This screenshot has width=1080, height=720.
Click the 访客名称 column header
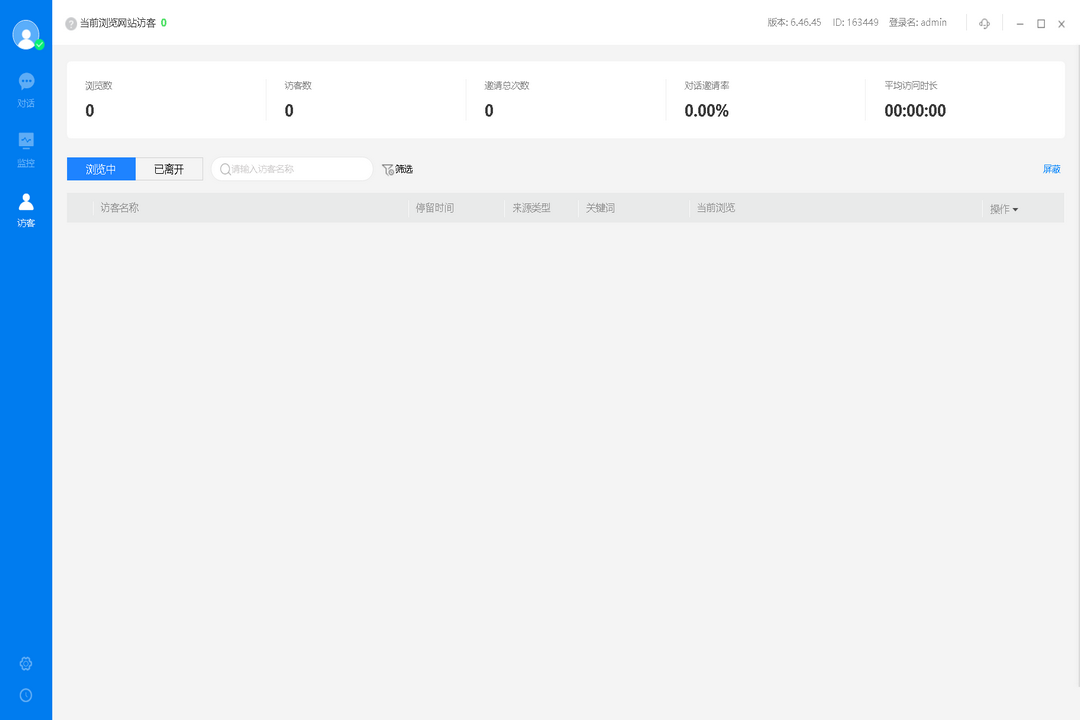tap(119, 208)
